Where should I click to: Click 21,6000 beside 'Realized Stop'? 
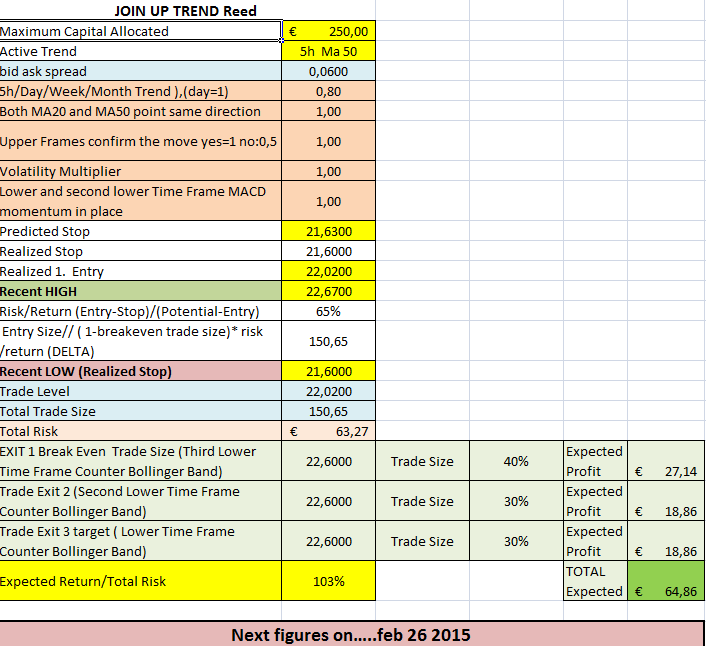(x=328, y=251)
